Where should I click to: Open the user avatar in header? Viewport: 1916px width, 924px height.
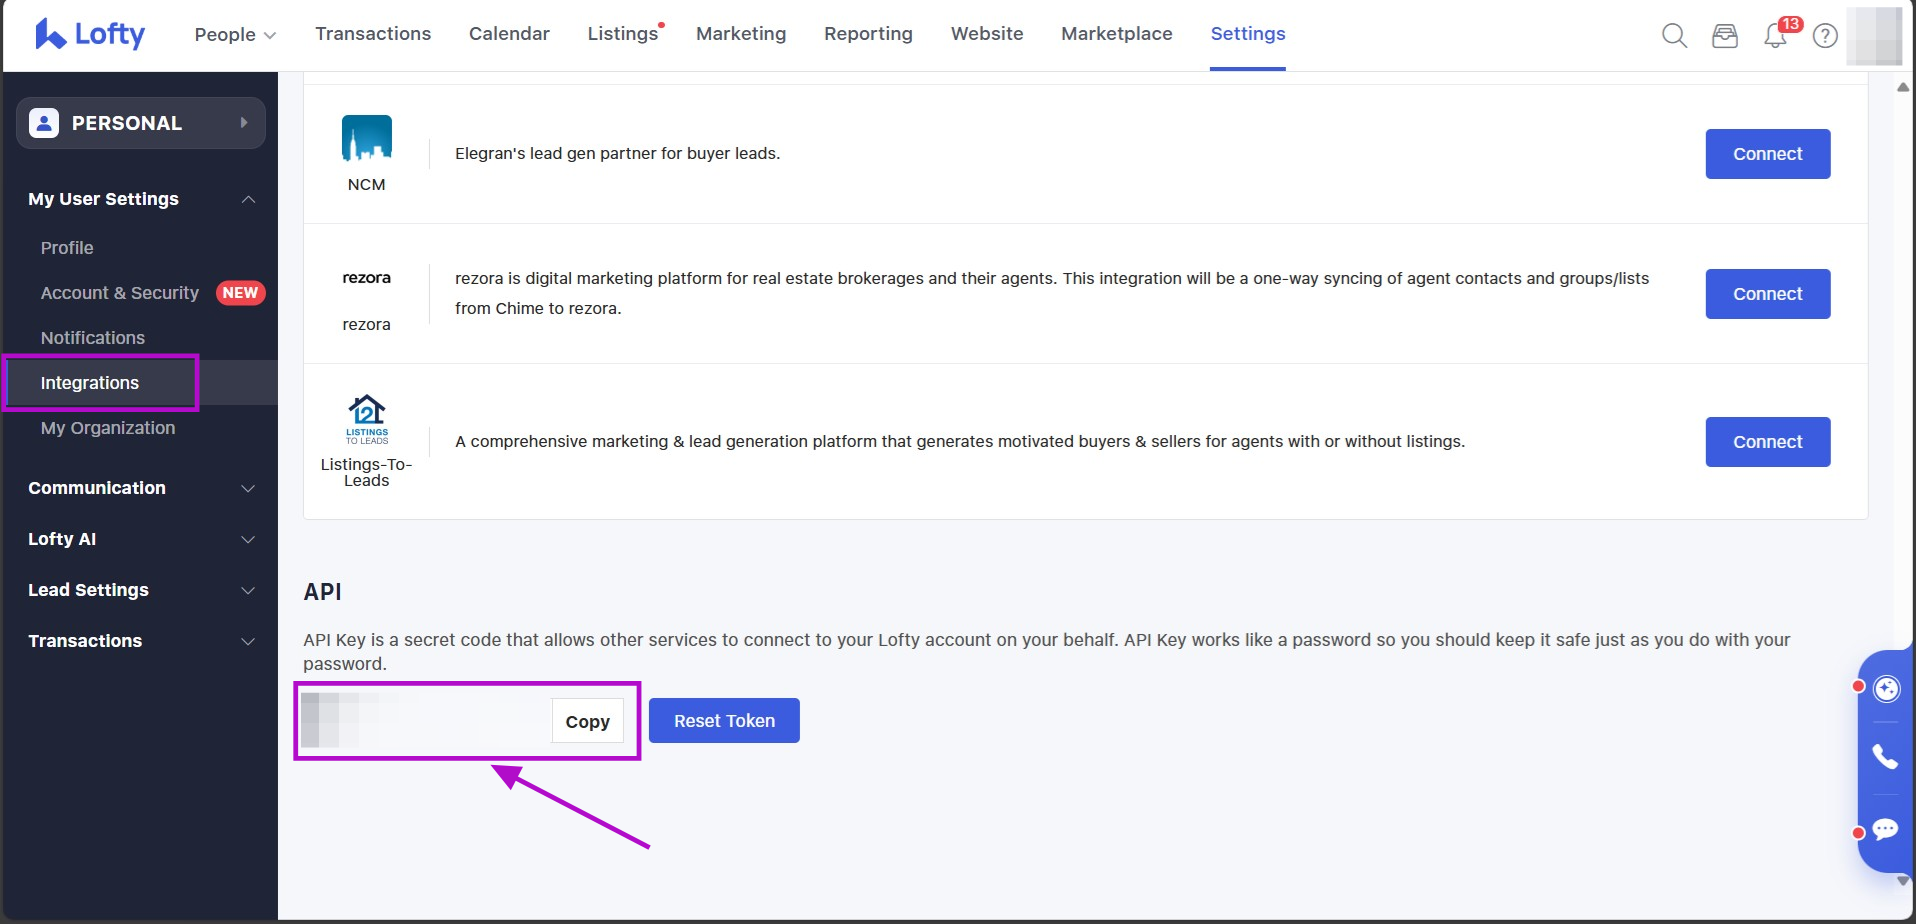click(x=1873, y=36)
